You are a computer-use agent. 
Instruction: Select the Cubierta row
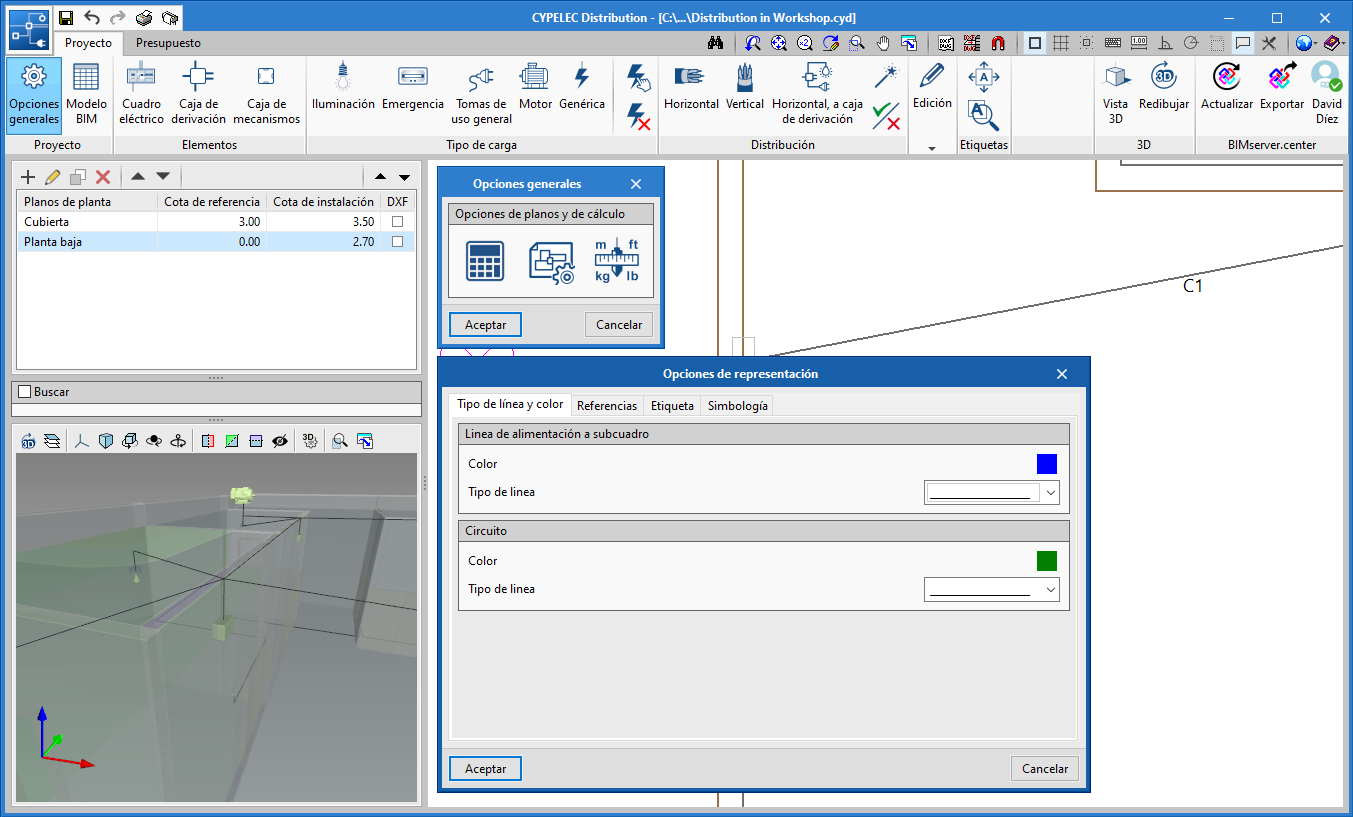click(x=216, y=222)
